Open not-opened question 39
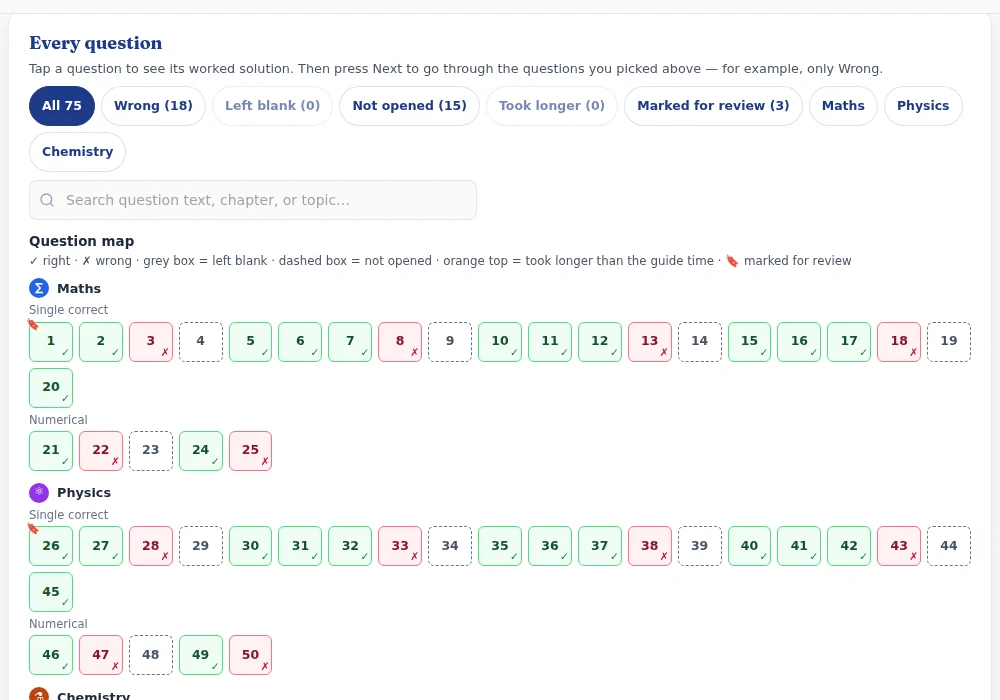Image resolution: width=1000 pixels, height=700 pixels. pos(700,546)
